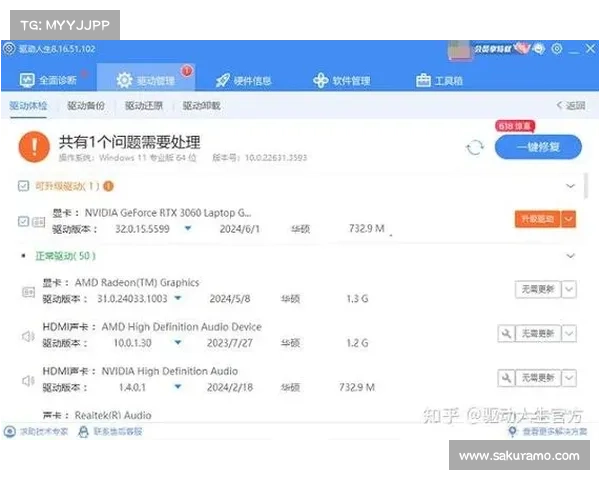
Task: Select the 驱动卸载 sub-tab
Action: (202, 106)
